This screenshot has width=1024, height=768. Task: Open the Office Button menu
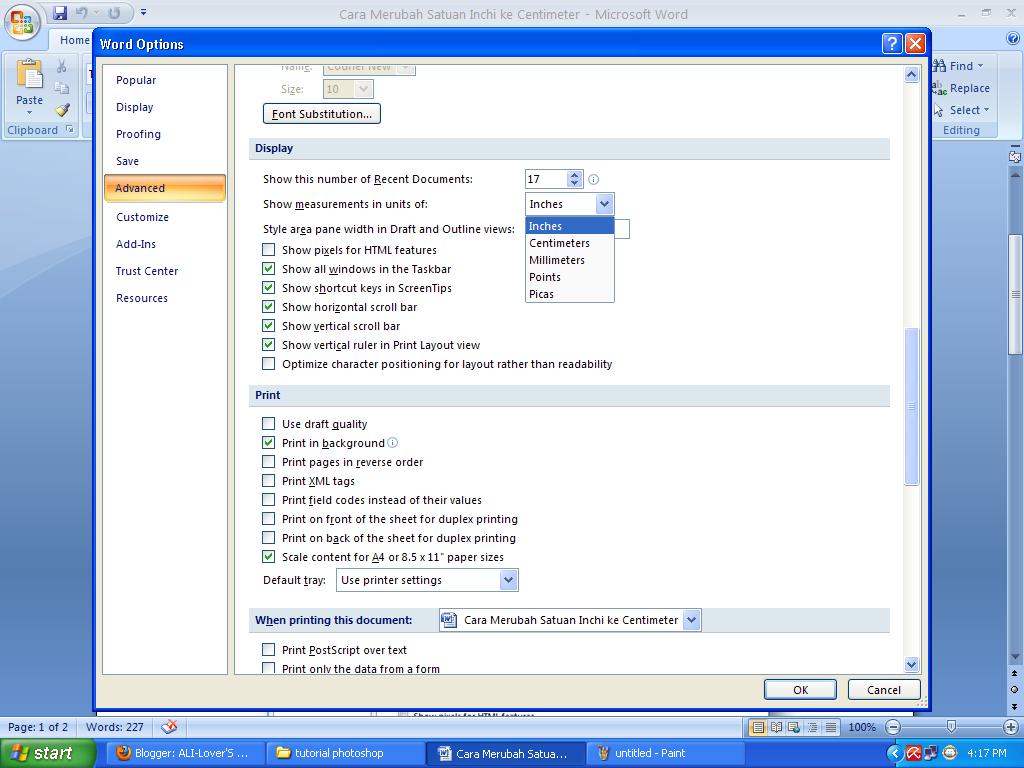22,23
